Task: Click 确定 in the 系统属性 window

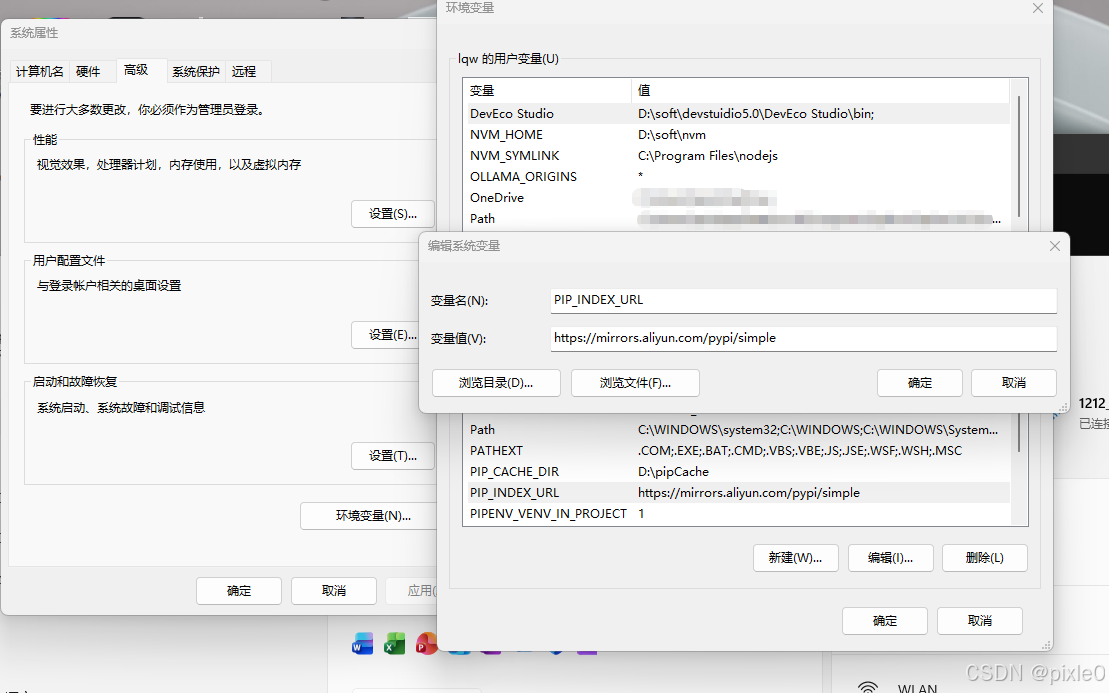Action: pyautogui.click(x=239, y=591)
